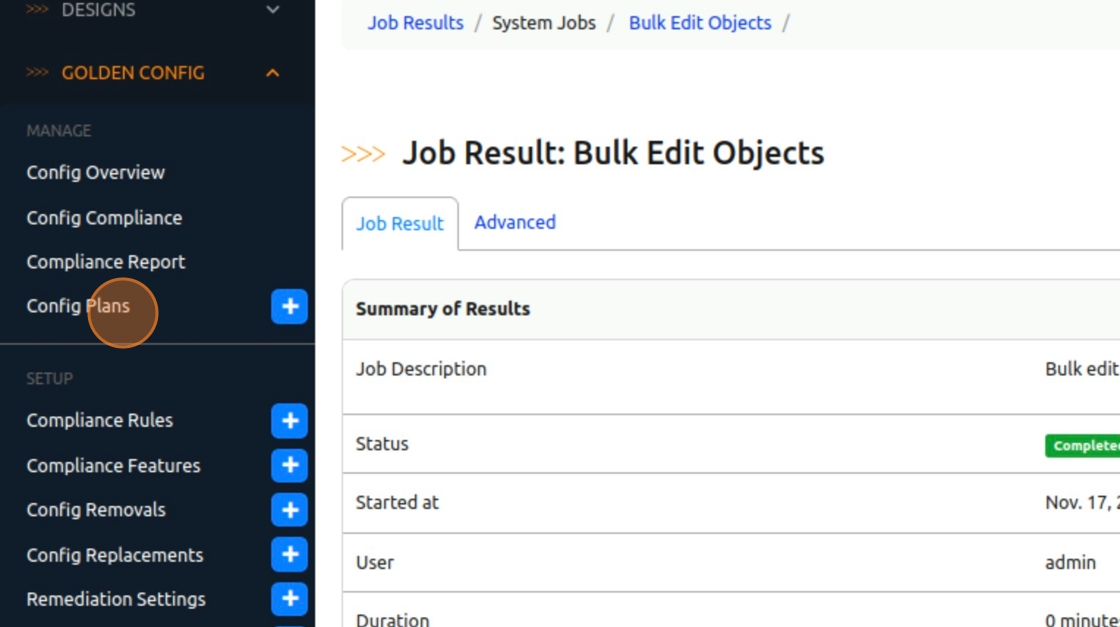This screenshot has height=627, width=1120.
Task: Open the Compliance Report menu item
Action: point(106,262)
